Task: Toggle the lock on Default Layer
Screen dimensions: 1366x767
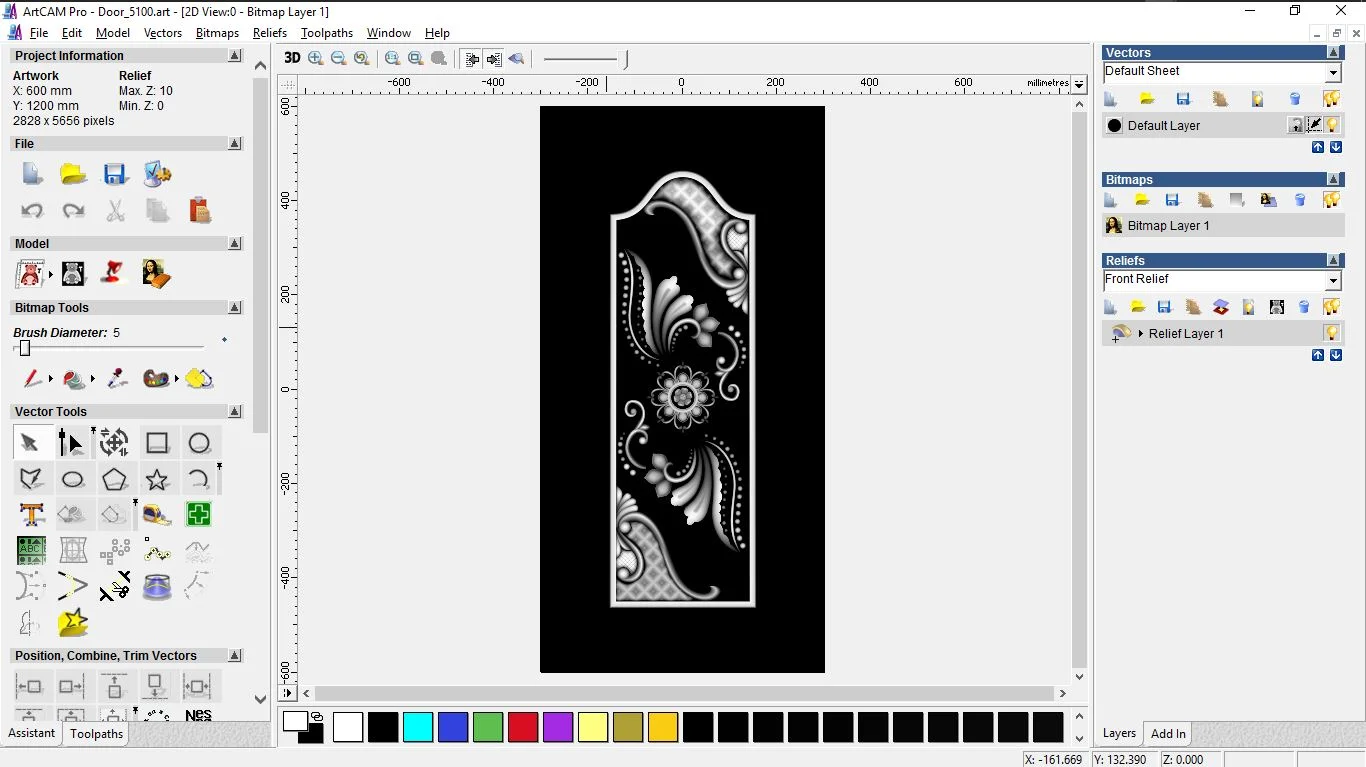Action: [x=1294, y=124]
